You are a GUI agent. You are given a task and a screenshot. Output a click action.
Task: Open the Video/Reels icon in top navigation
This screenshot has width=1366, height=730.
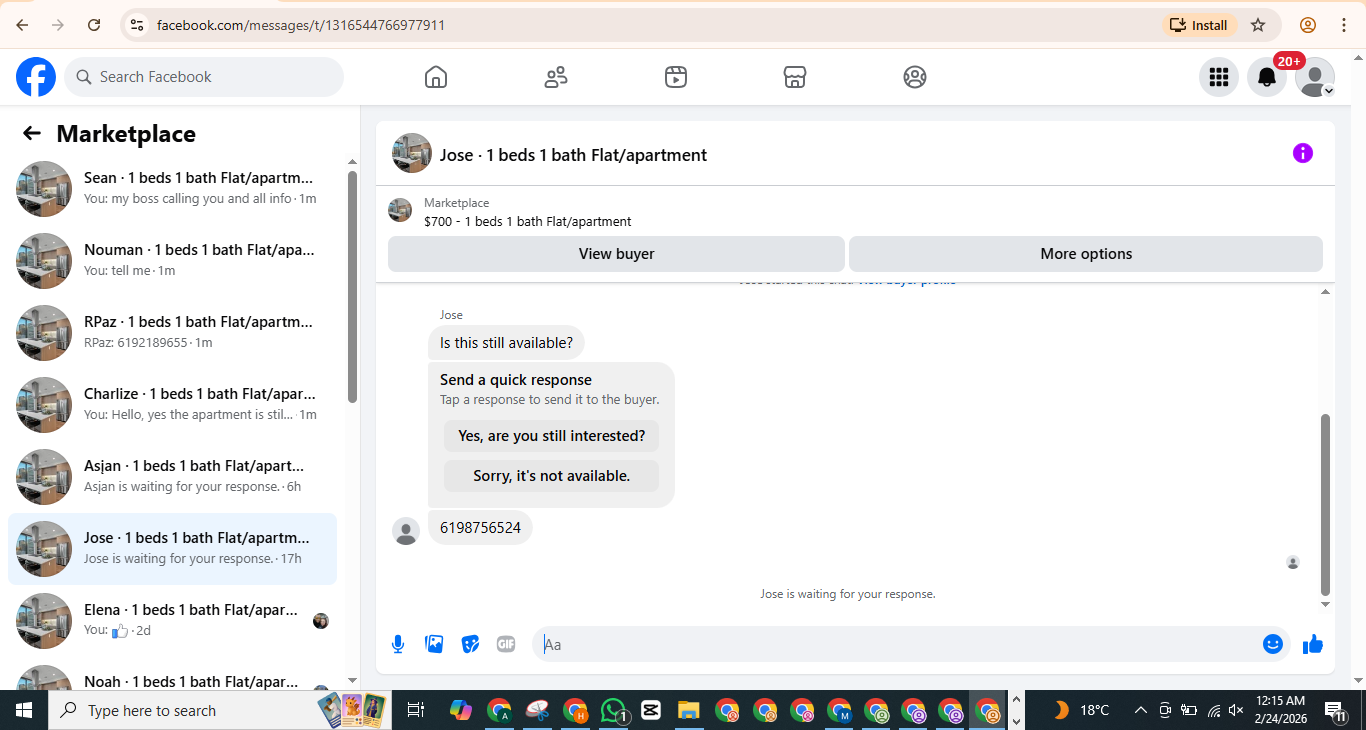click(676, 77)
